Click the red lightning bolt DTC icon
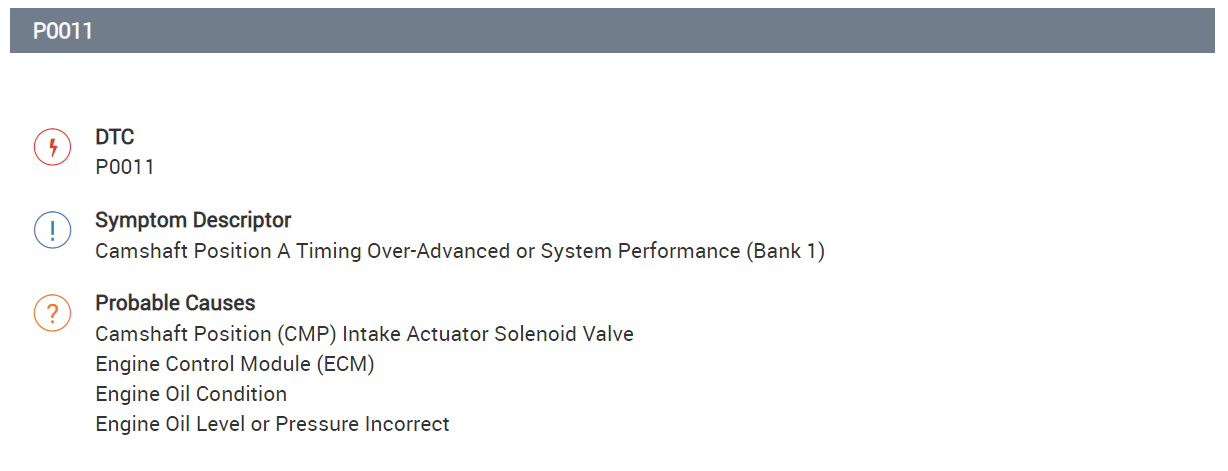 52,148
